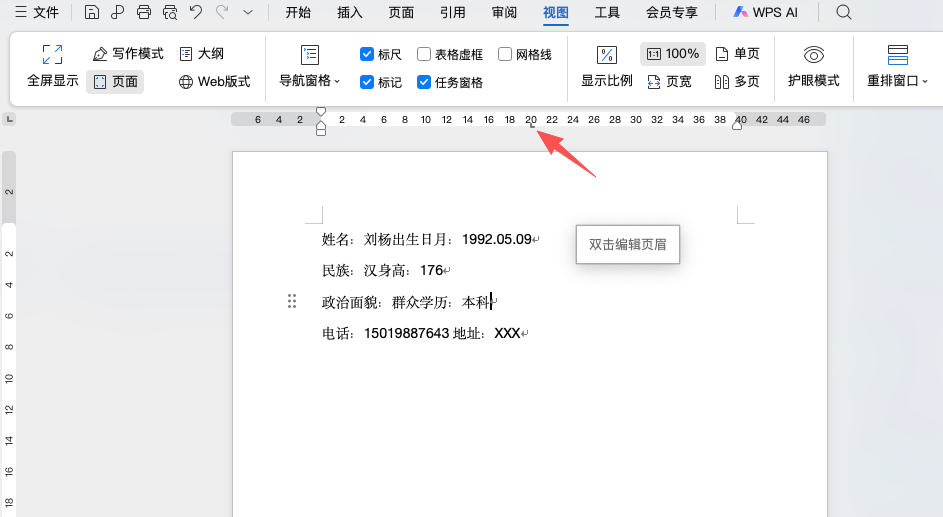
Task: Choose 多页 multiple pages view
Action: point(737,81)
